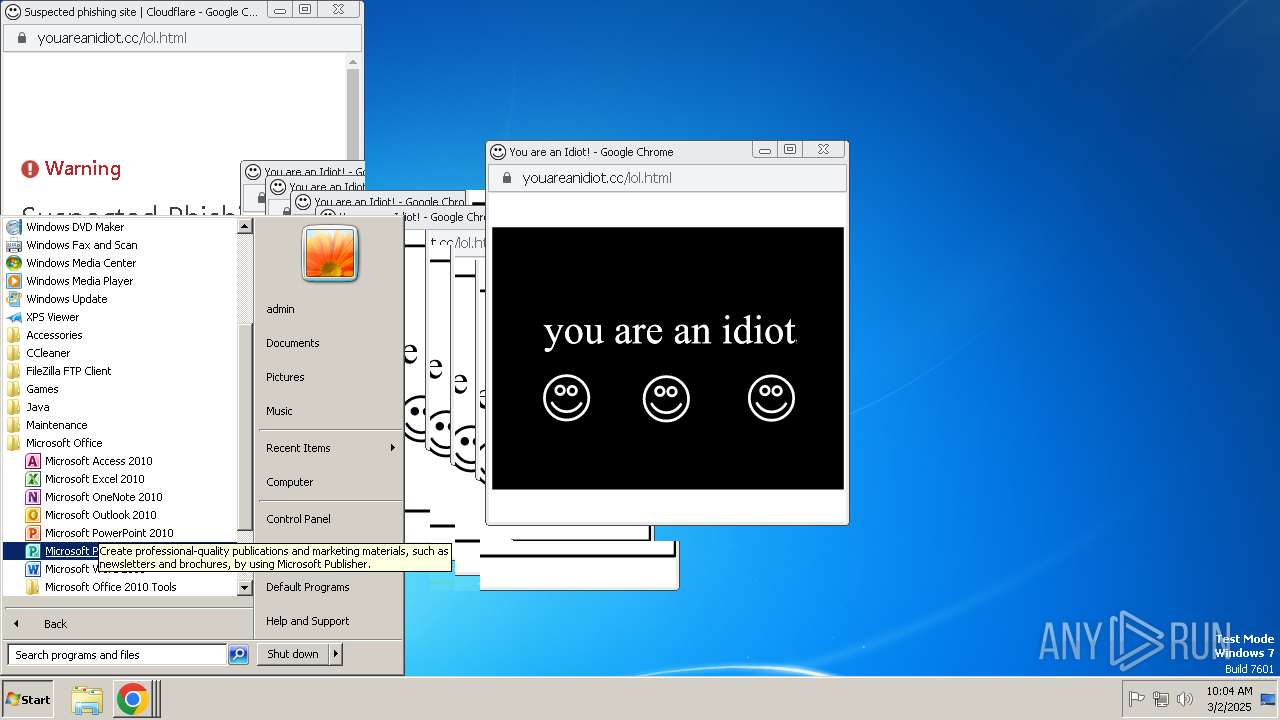Expand the Maintenance folder
The width and height of the screenshot is (1280, 720).
click(56, 425)
